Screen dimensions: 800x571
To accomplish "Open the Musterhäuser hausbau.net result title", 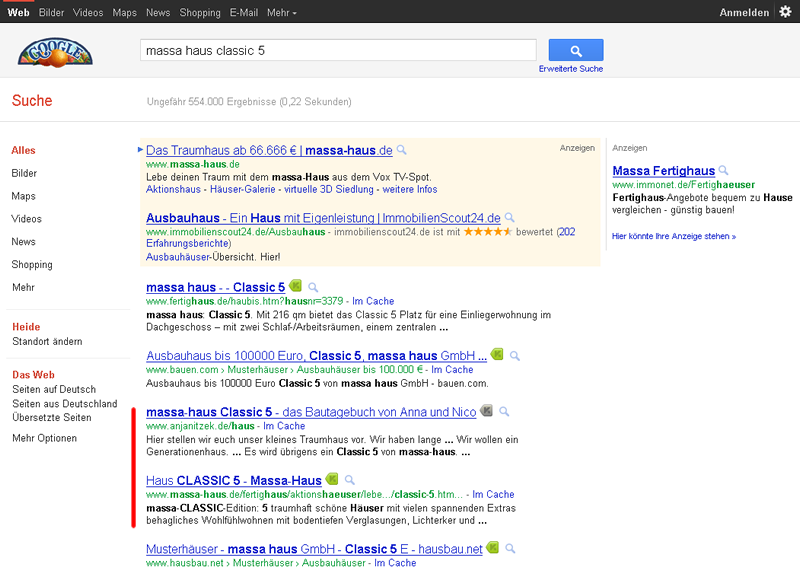I will [x=314, y=549].
